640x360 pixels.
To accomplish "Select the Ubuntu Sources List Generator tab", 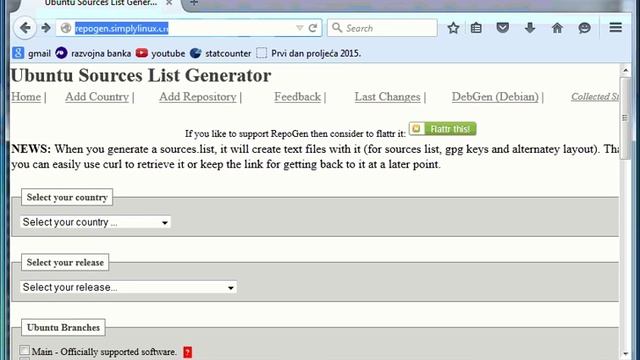I will tap(100, 3).
